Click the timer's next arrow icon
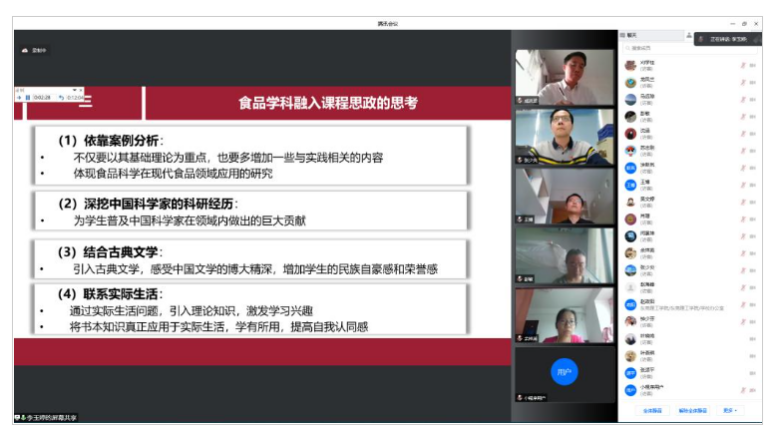The width and height of the screenshot is (770, 431). pyautogui.click(x=18, y=97)
